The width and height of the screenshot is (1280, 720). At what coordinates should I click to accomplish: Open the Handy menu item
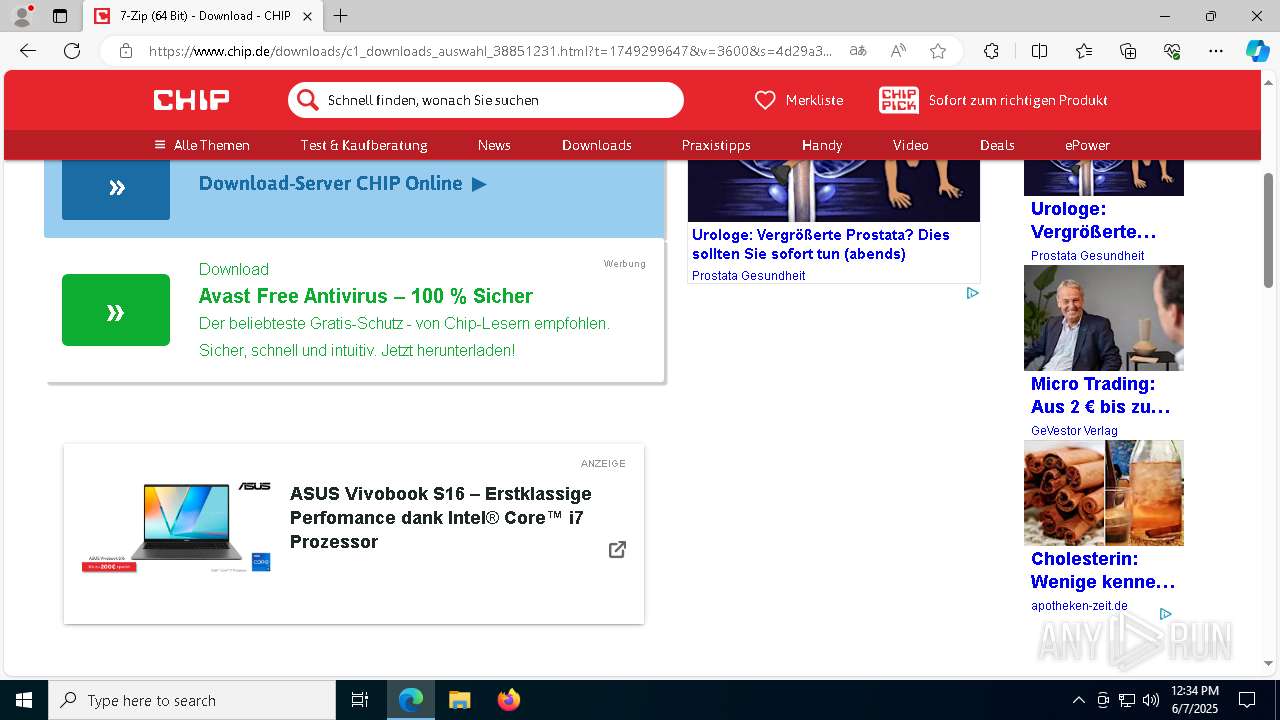point(822,145)
